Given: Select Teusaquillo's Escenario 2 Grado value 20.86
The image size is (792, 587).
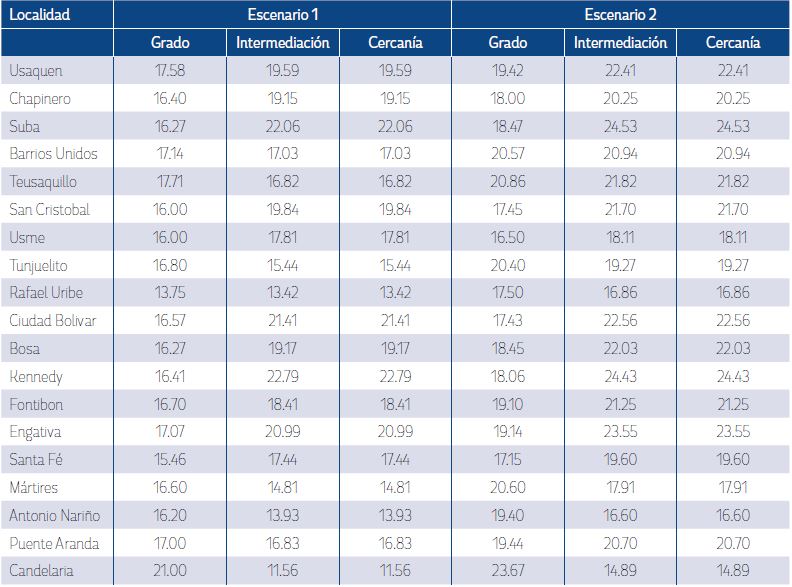Looking at the screenshot, I should (x=507, y=182).
